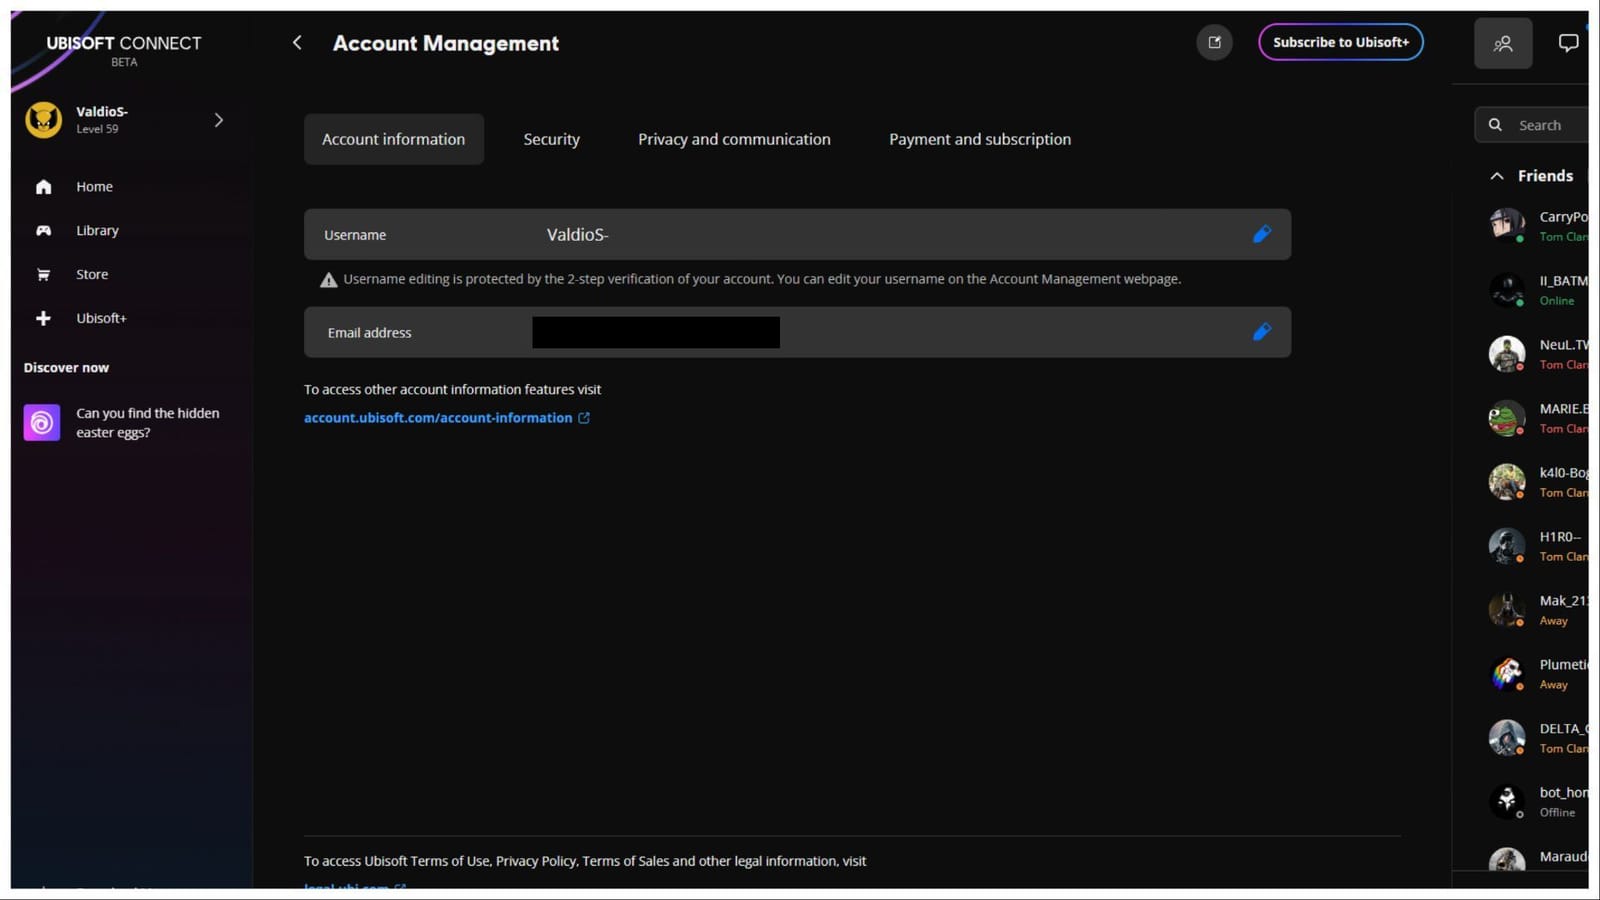The width and height of the screenshot is (1600, 900).
Task: Open the chat bubble icon
Action: pos(1568,42)
